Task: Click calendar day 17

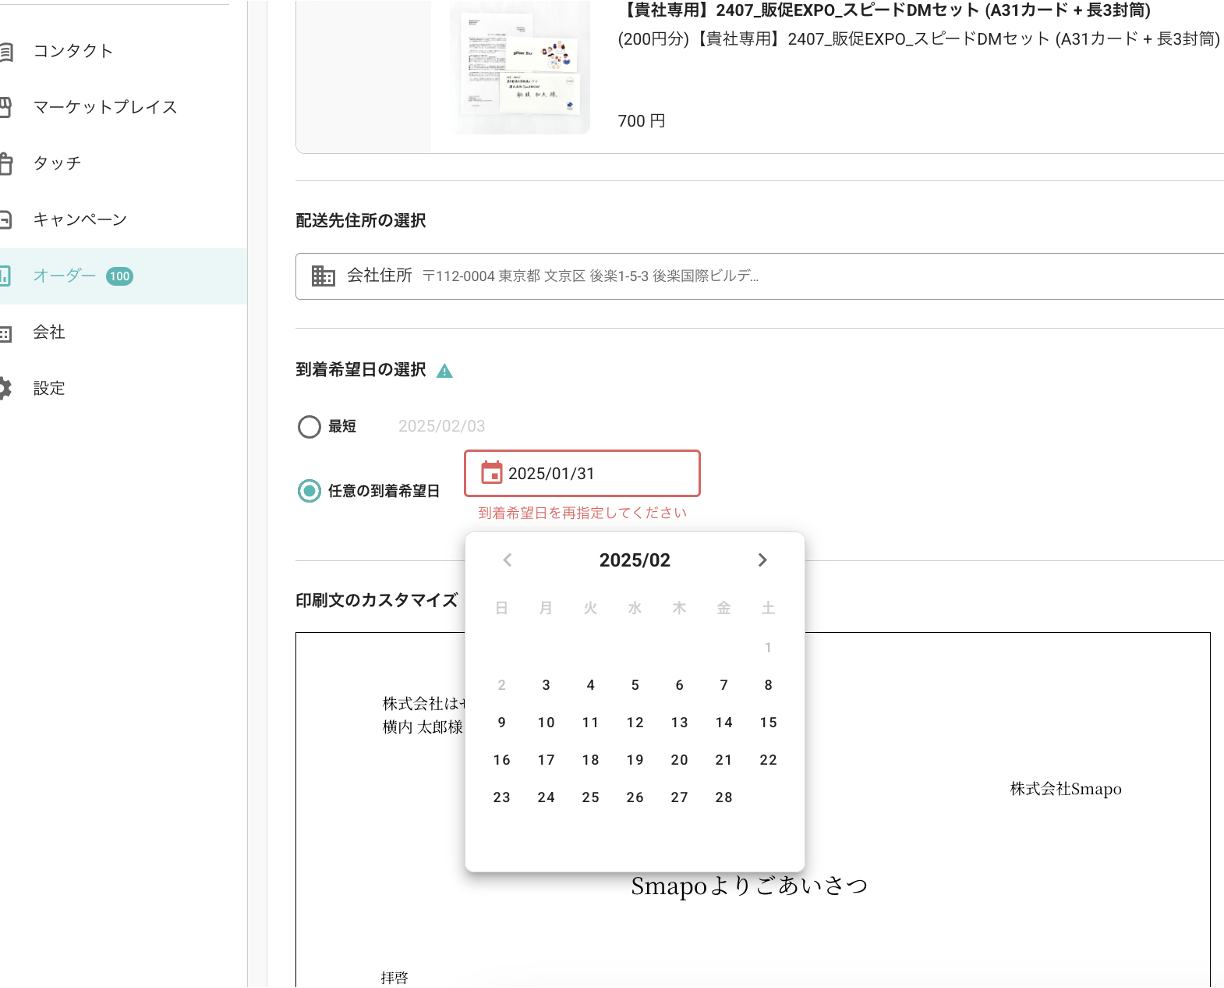Action: tap(546, 760)
